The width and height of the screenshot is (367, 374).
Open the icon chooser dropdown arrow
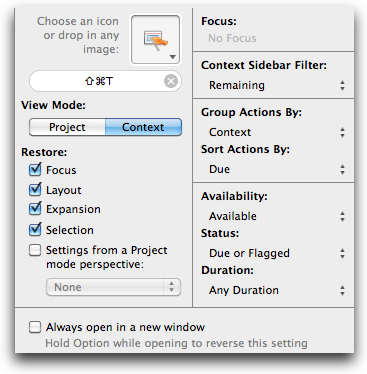tap(173, 57)
